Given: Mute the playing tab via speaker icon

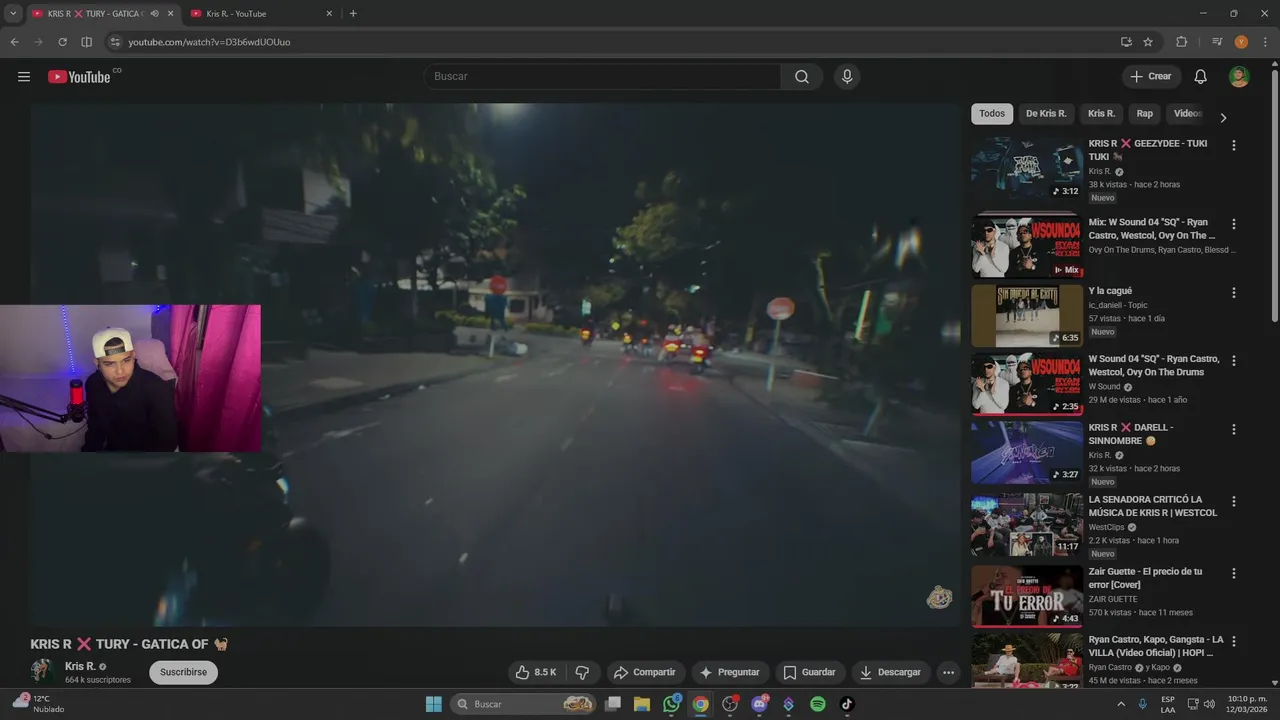Looking at the screenshot, I should pos(154,14).
